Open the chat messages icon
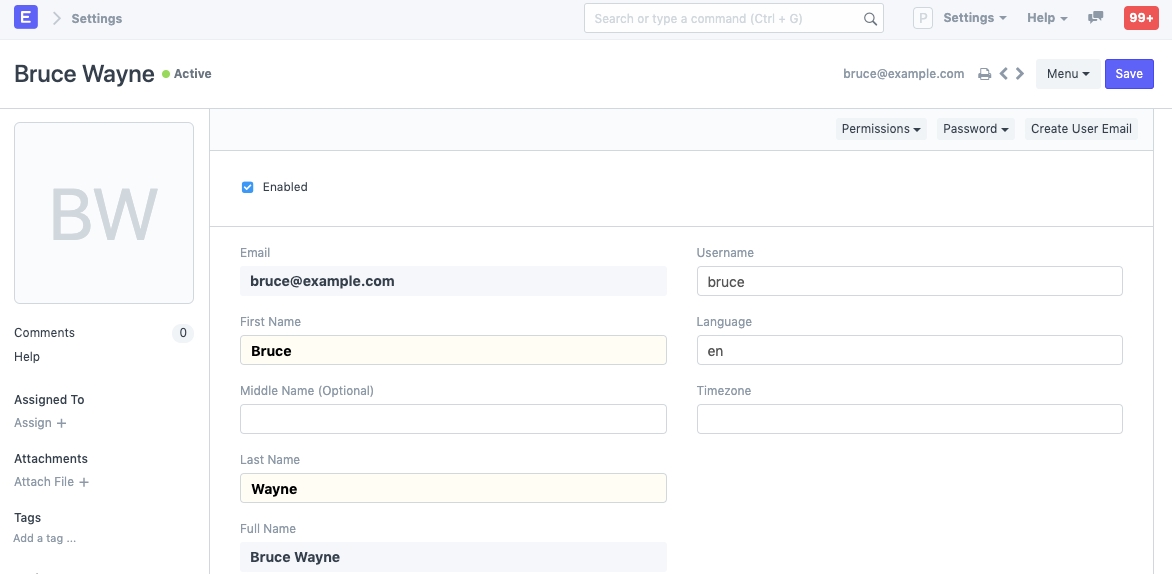Viewport: 1172px width, 574px height. (1096, 18)
